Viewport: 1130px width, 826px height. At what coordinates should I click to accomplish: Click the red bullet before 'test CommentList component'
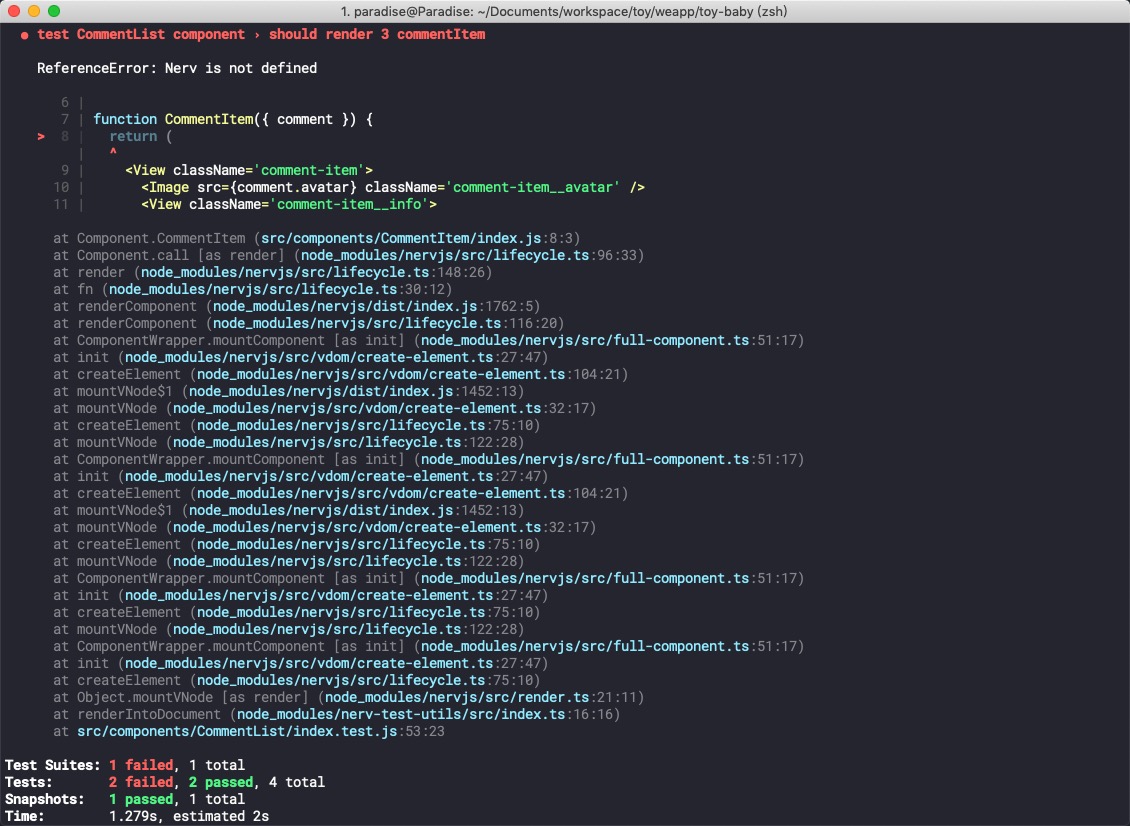25,35
